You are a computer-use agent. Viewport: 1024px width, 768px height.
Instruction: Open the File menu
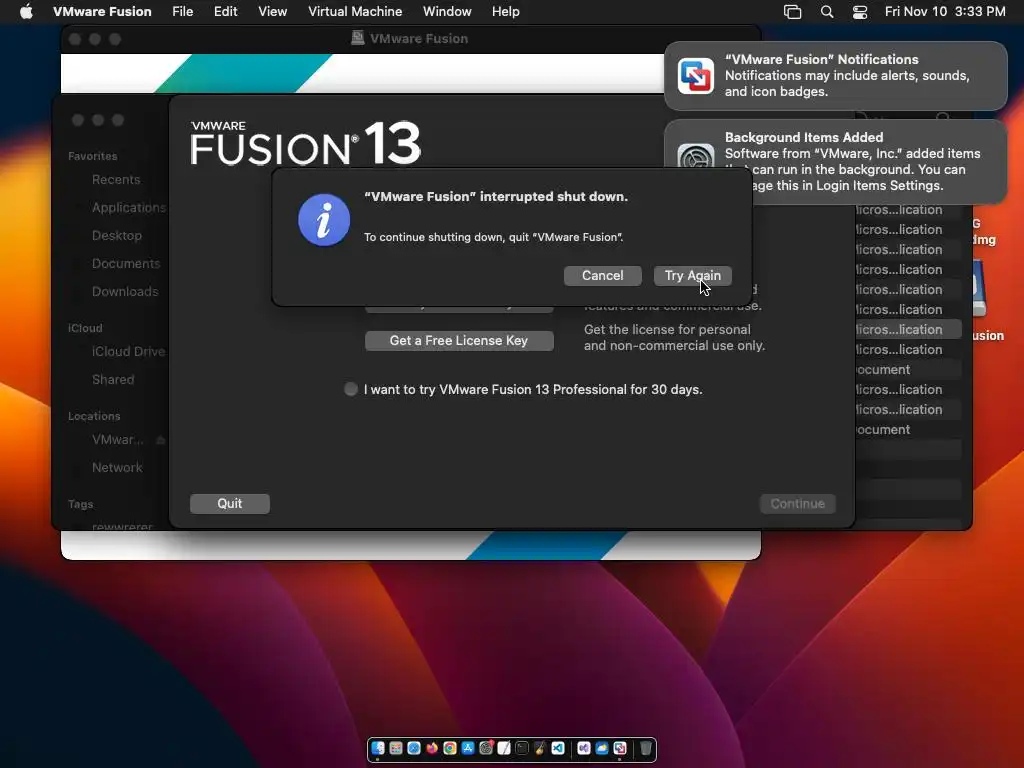[x=182, y=11]
